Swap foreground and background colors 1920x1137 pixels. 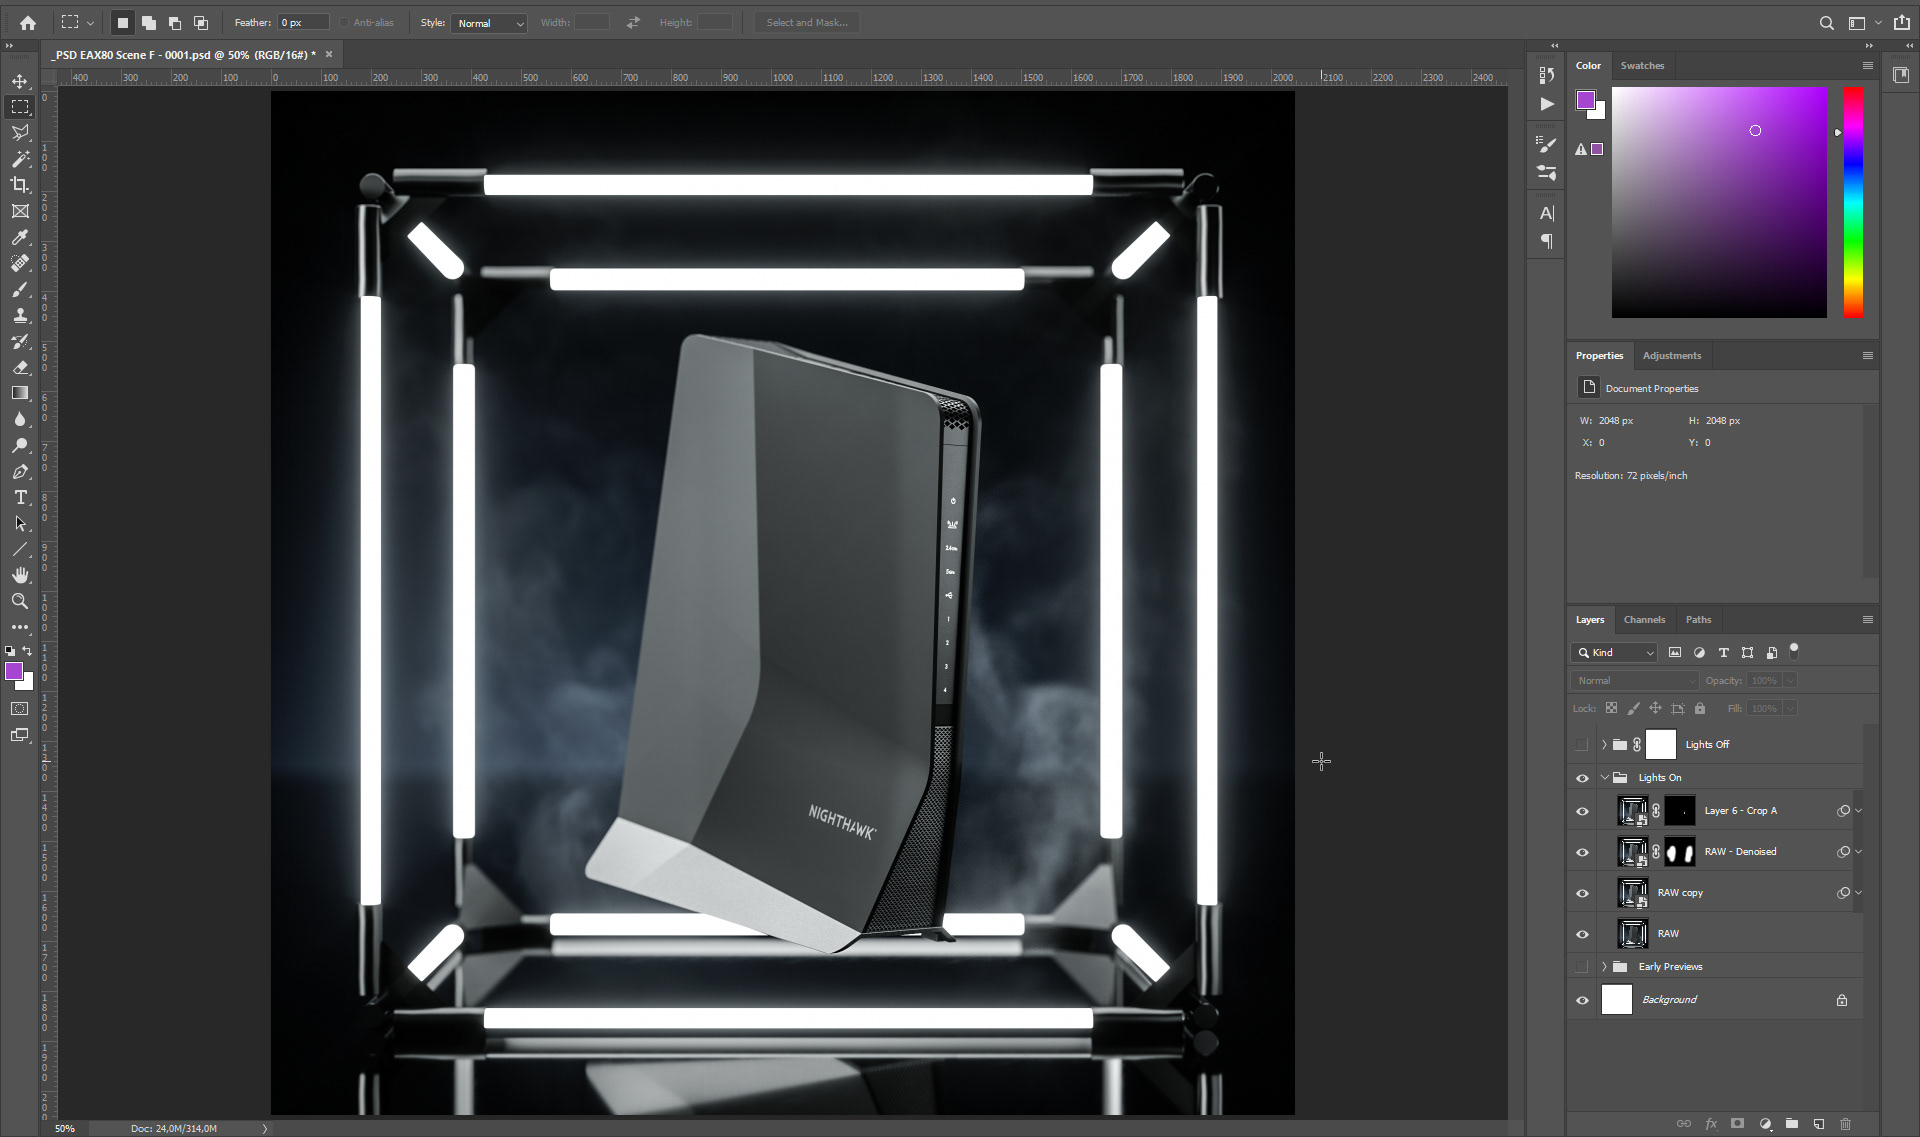pos(28,651)
